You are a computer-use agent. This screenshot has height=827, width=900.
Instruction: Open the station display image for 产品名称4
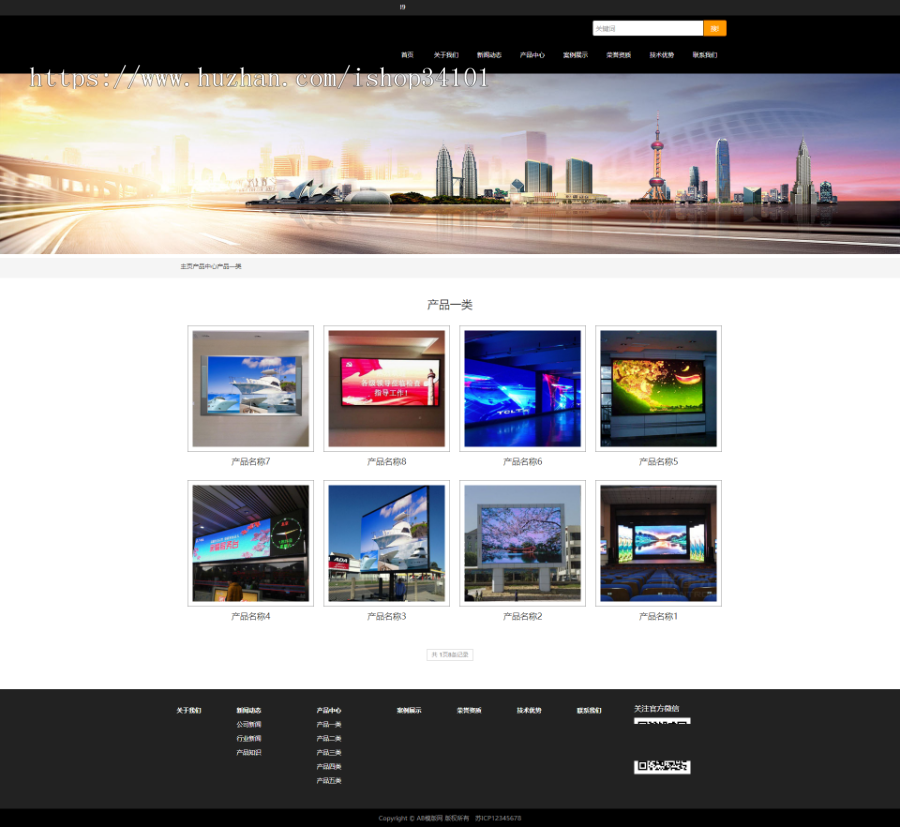click(x=251, y=543)
